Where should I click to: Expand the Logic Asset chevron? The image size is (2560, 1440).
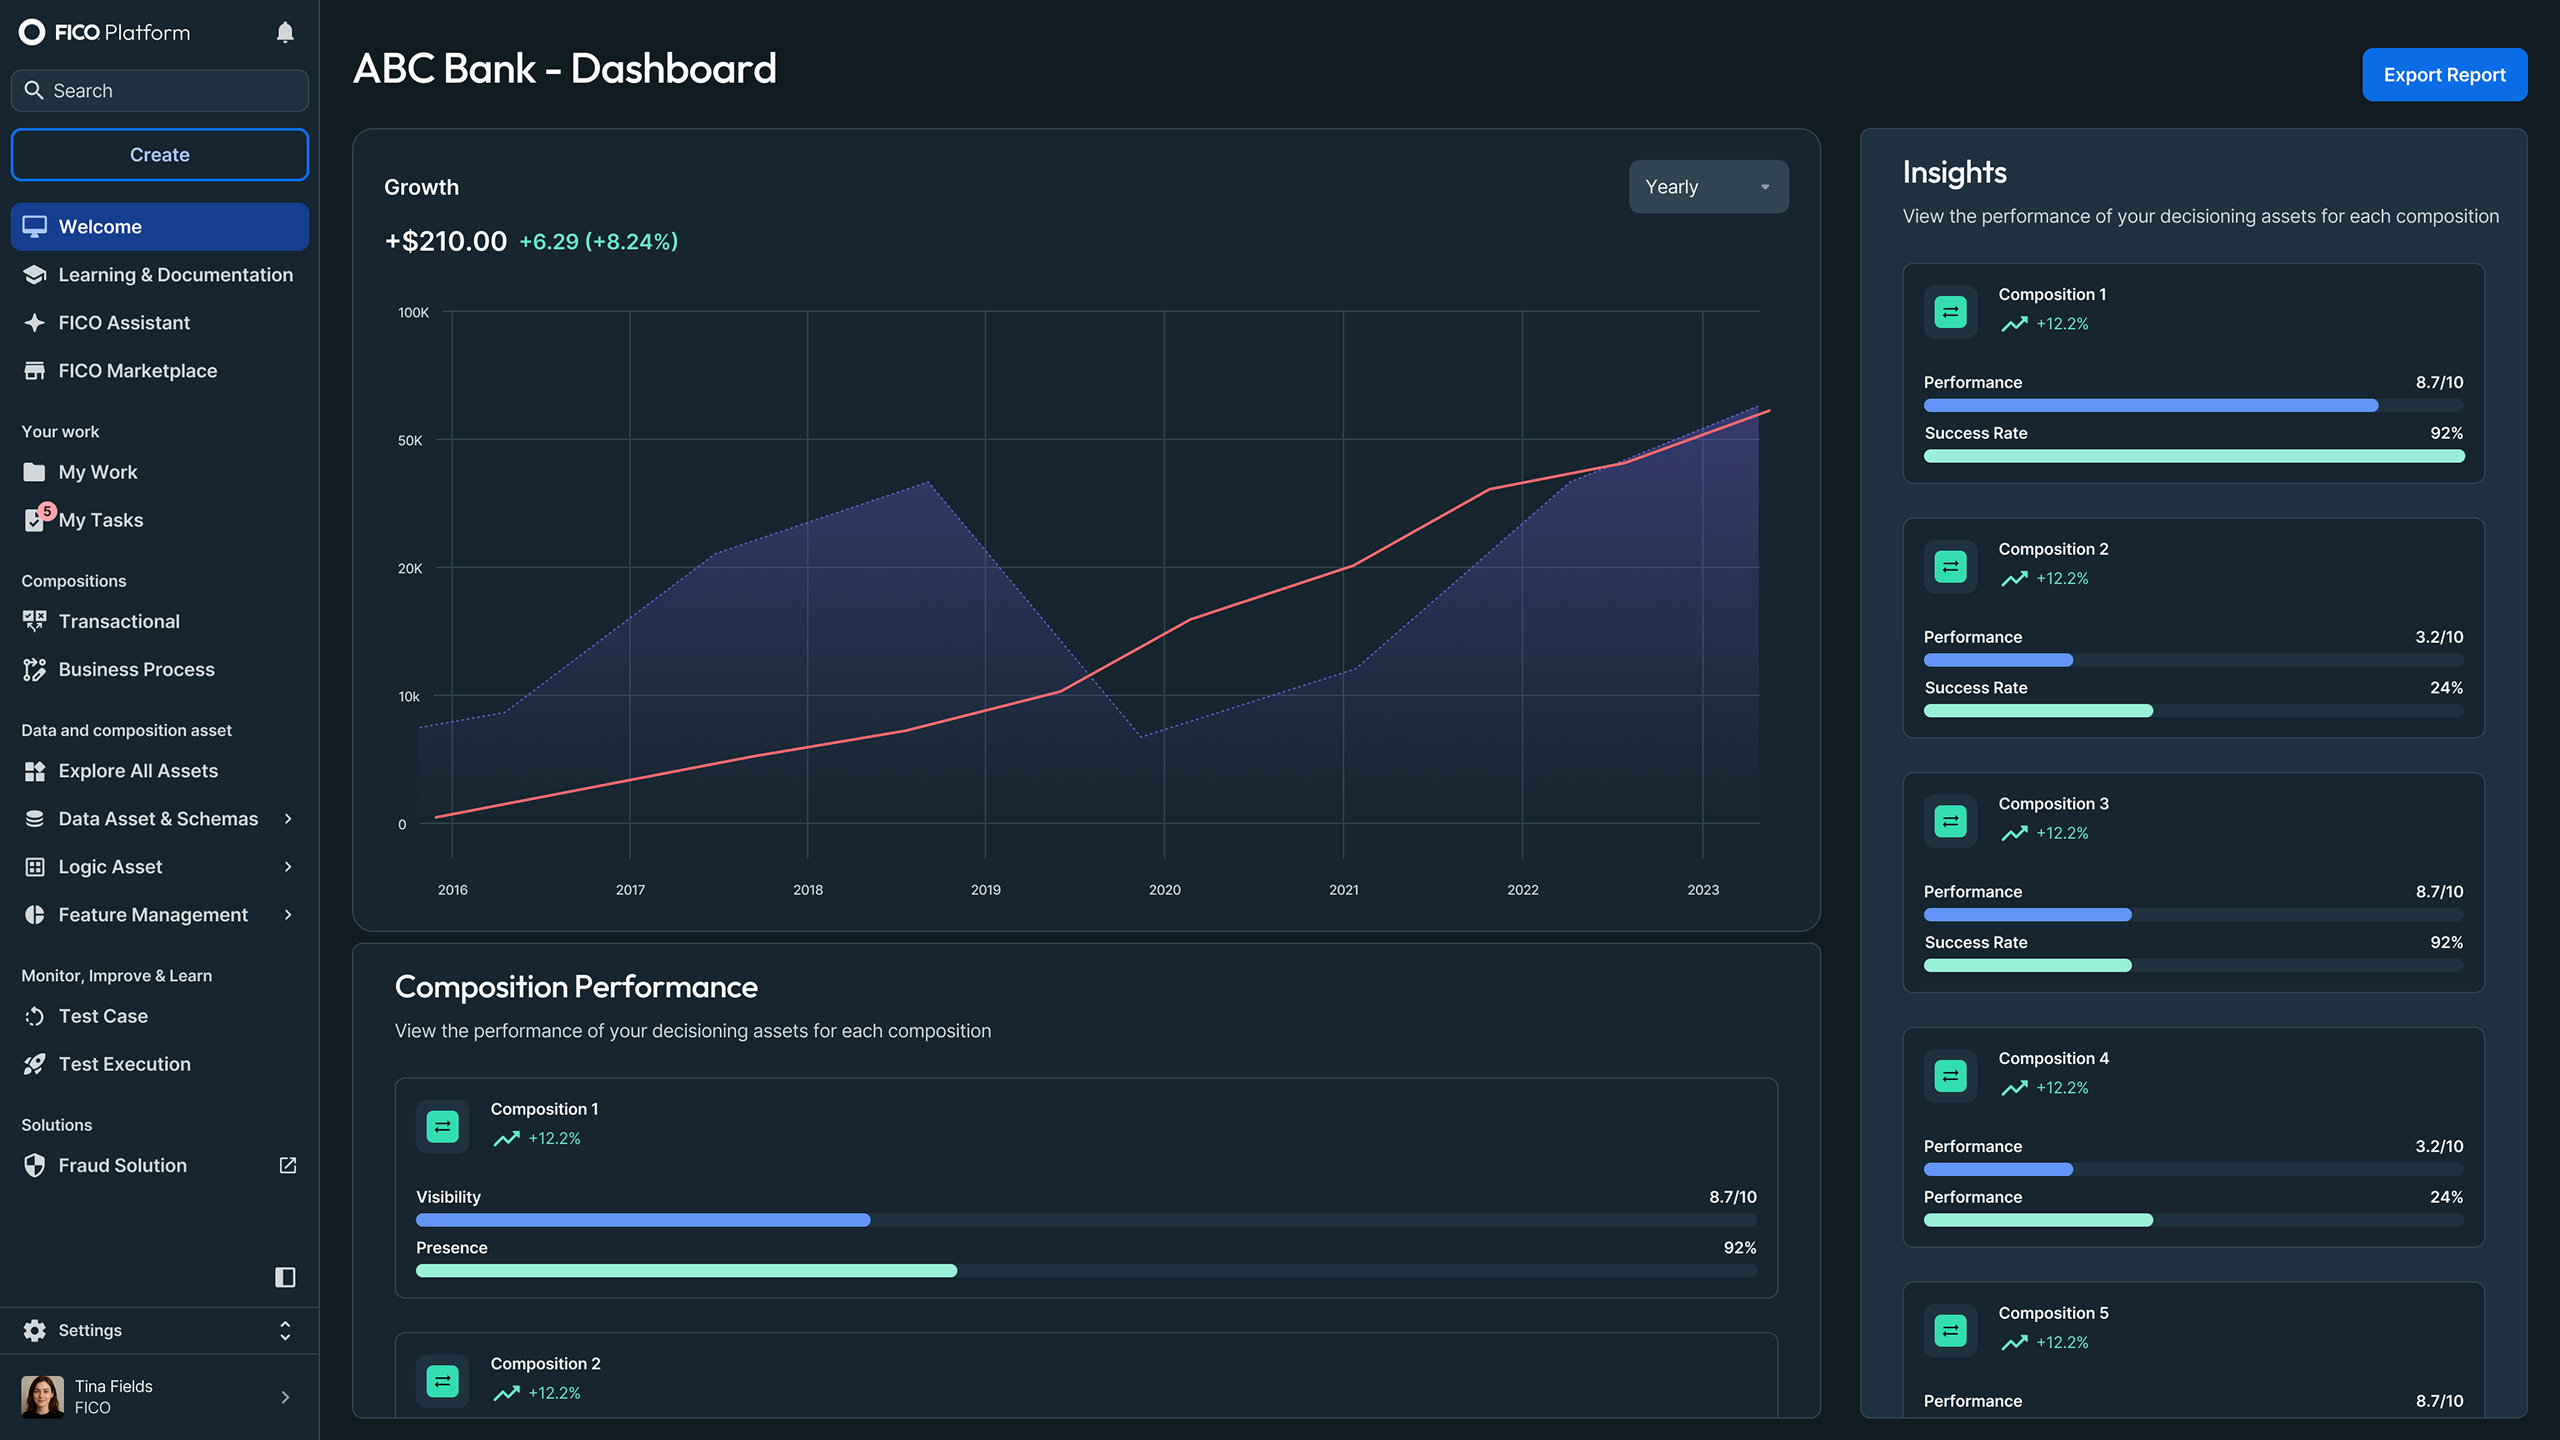coord(288,867)
